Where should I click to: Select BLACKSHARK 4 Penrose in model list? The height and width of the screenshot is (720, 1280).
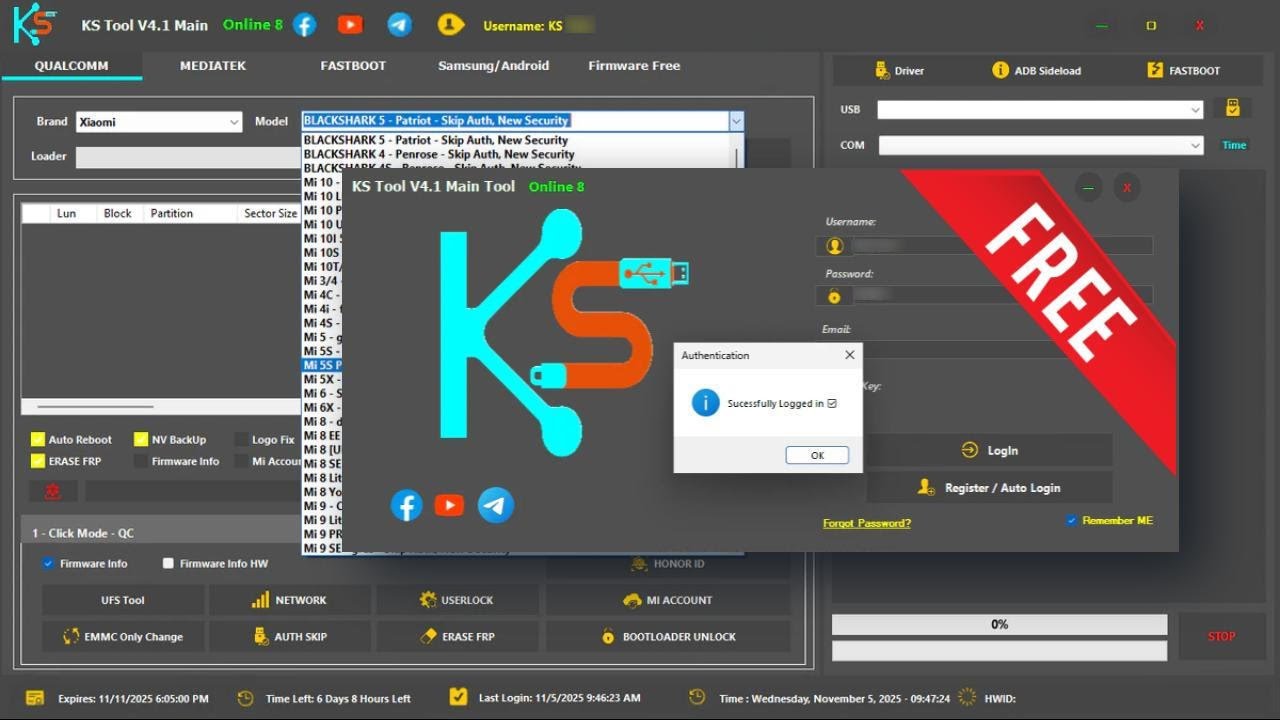tap(439, 154)
